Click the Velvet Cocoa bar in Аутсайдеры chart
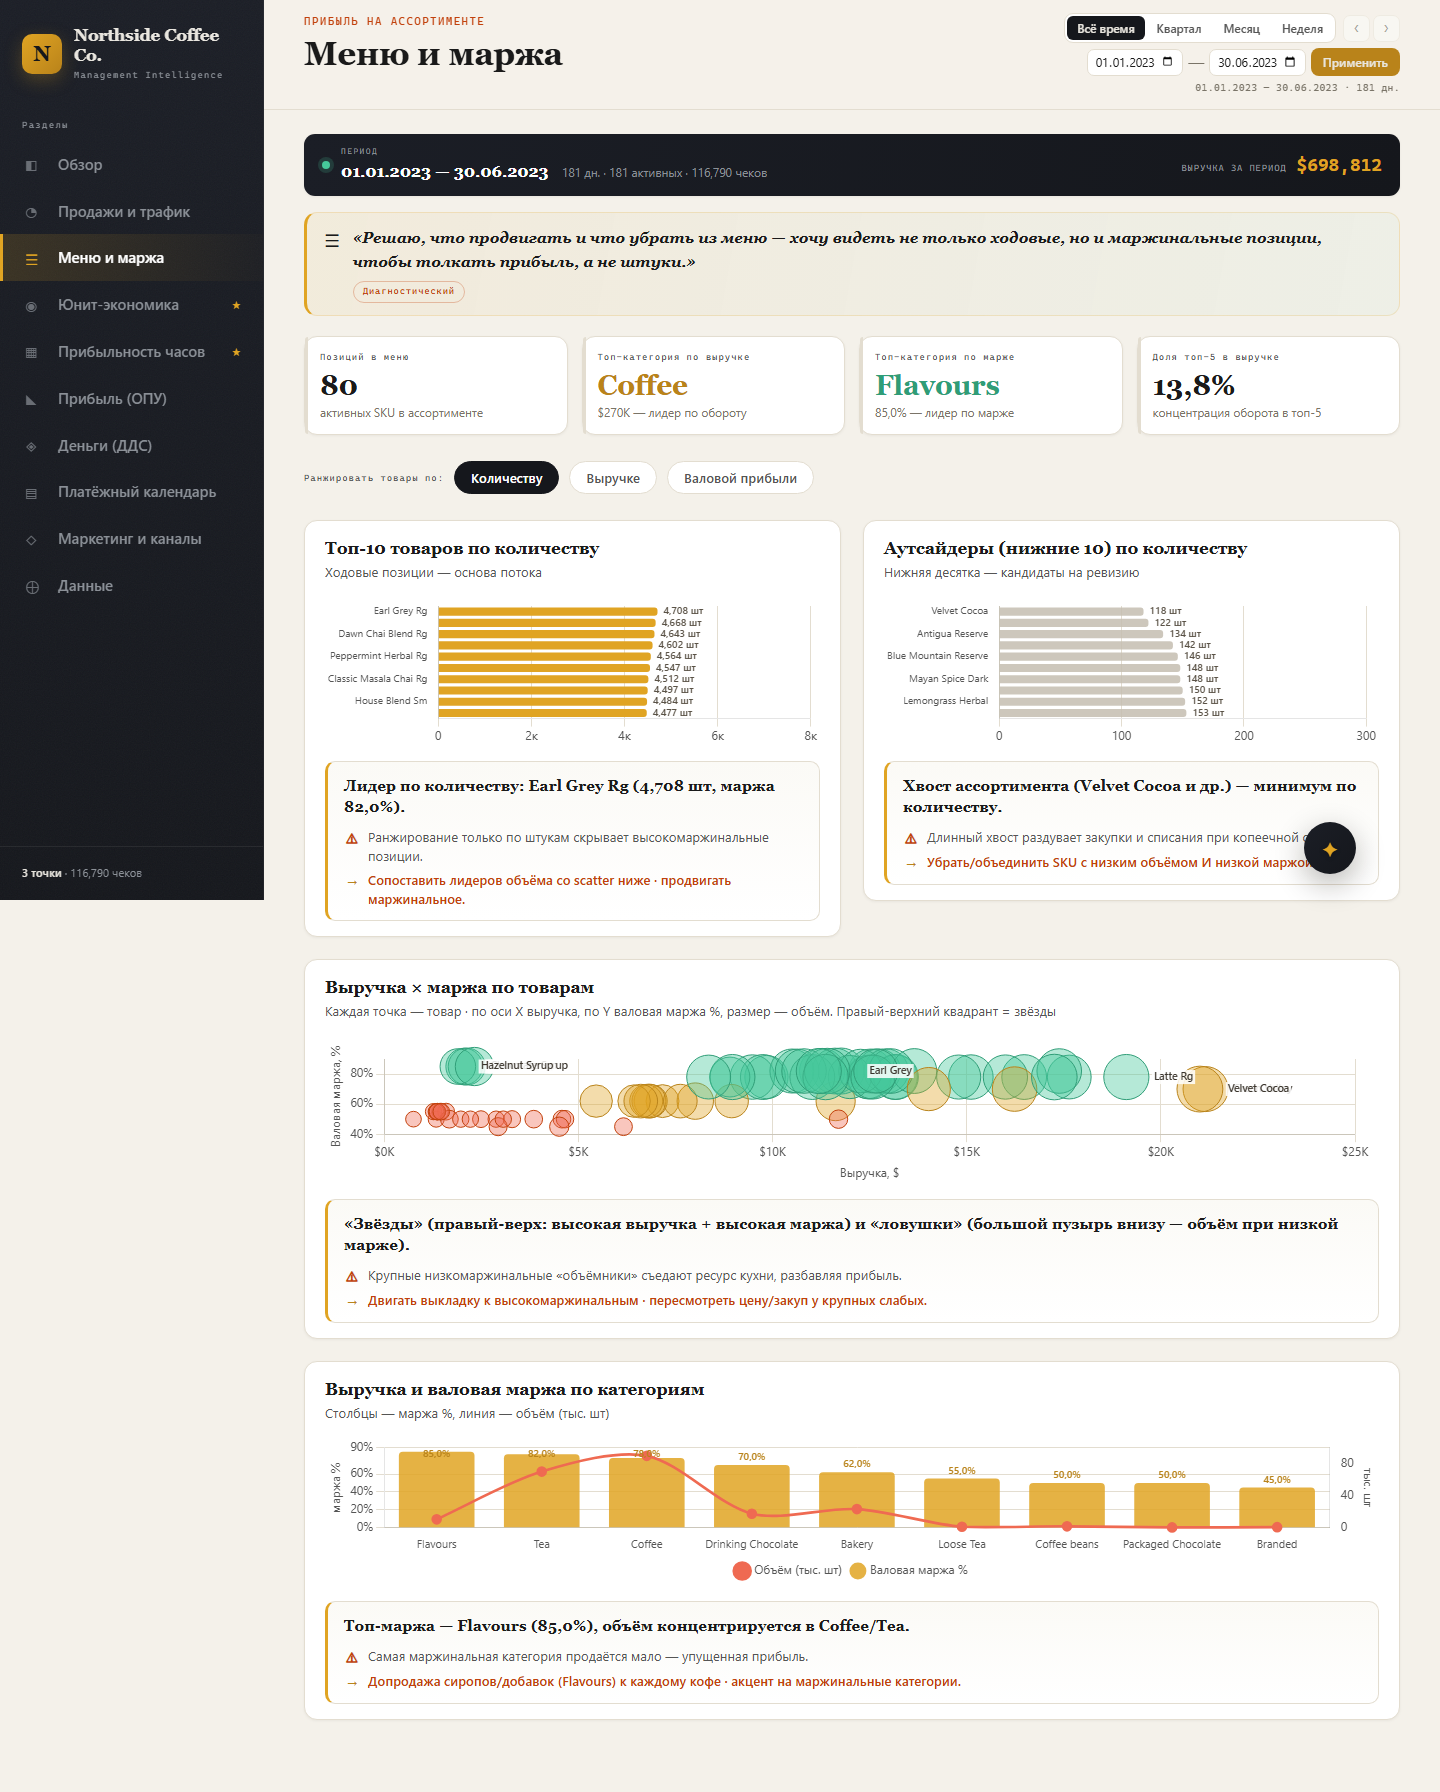This screenshot has height=1792, width=1440. 1071,611
